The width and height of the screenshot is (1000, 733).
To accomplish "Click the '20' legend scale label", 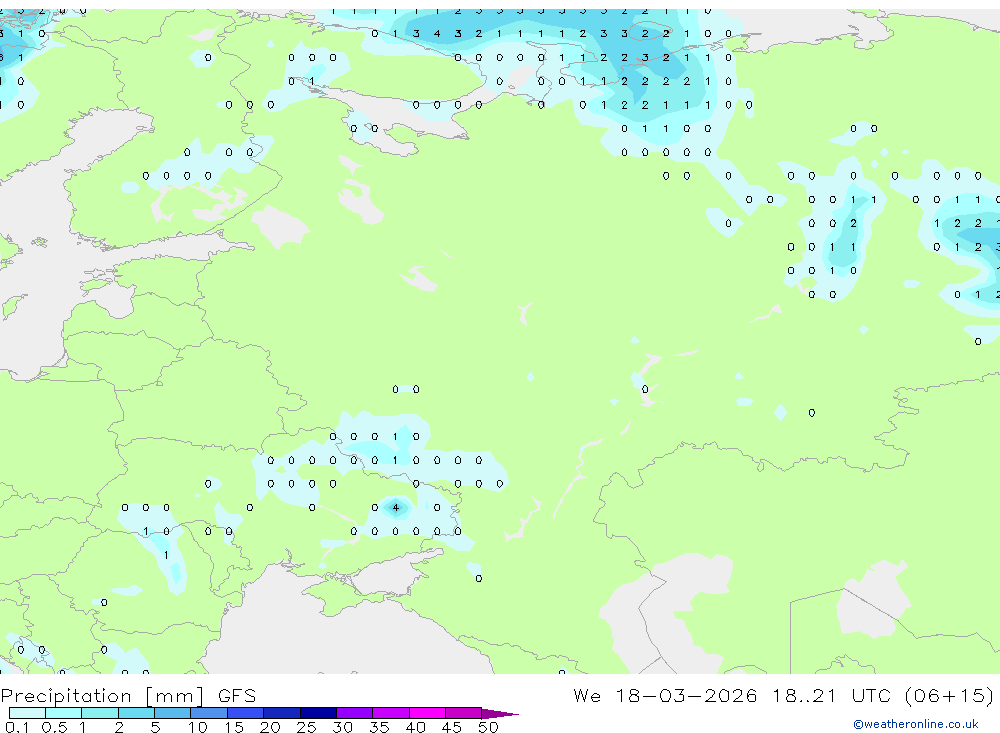I will 270,727.
